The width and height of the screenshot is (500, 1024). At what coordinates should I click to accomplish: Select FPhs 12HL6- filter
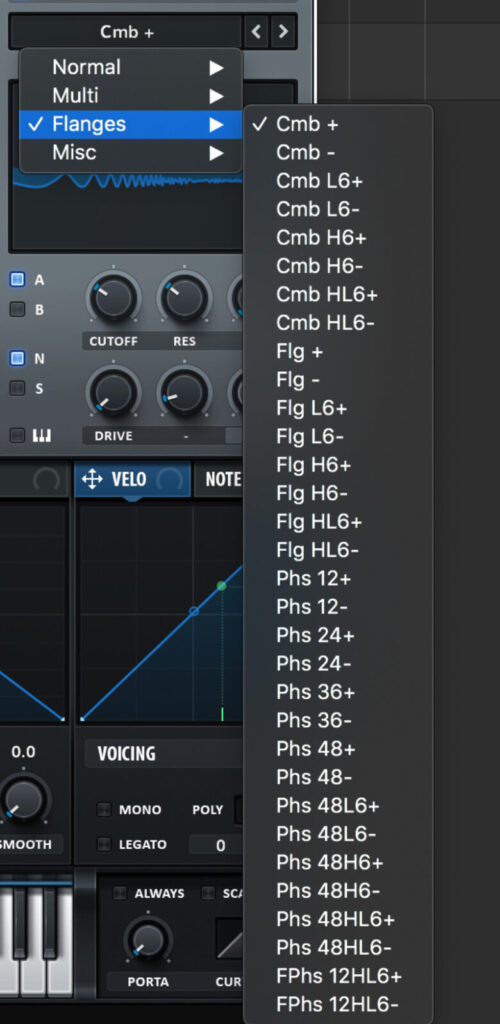[x=337, y=1005]
